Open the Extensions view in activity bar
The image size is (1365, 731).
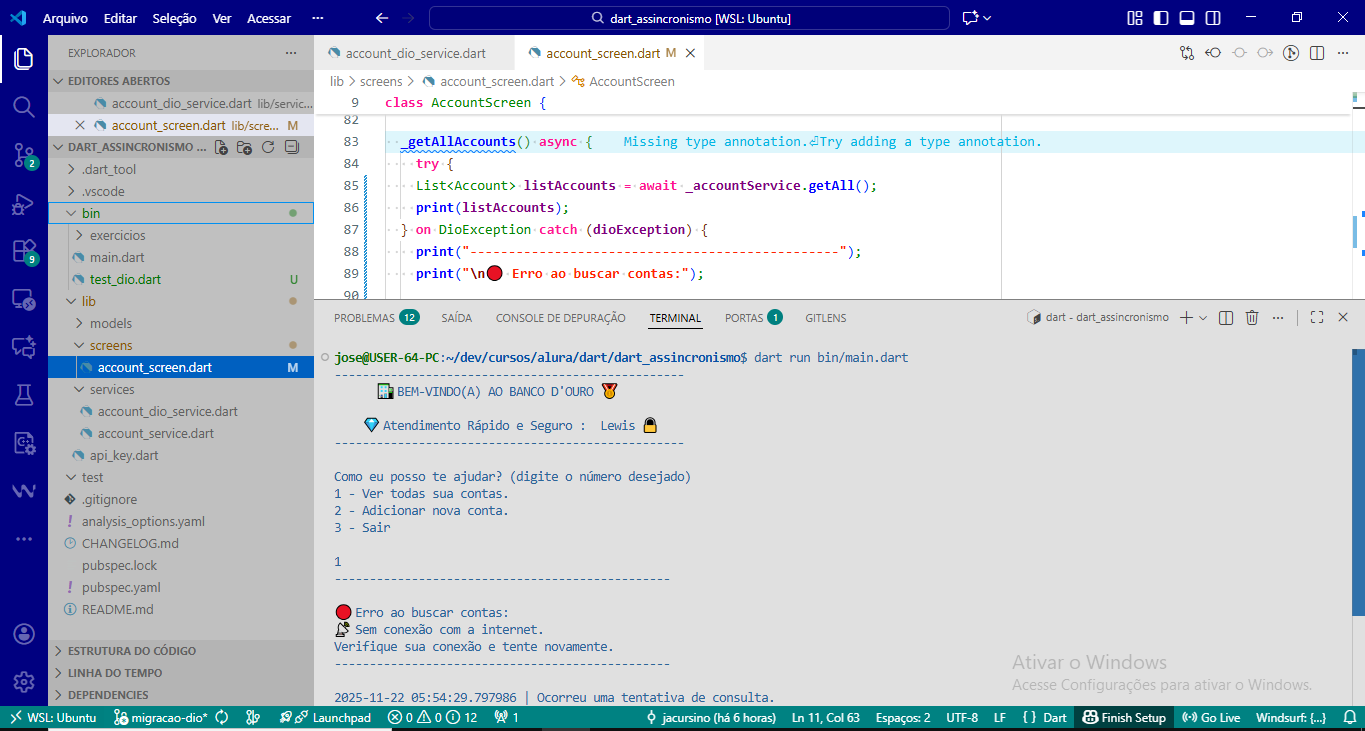pyautogui.click(x=23, y=251)
